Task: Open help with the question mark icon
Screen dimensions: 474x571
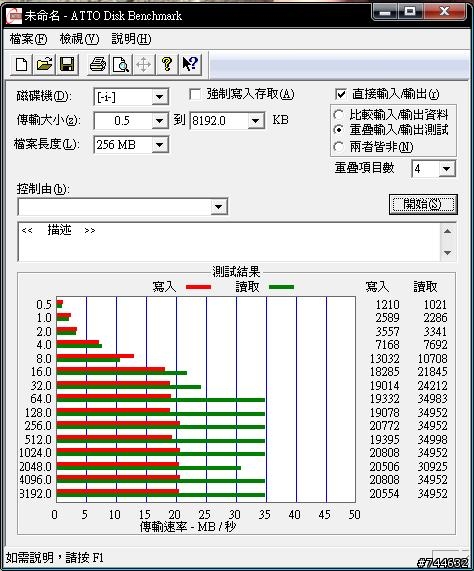Action: 167,64
